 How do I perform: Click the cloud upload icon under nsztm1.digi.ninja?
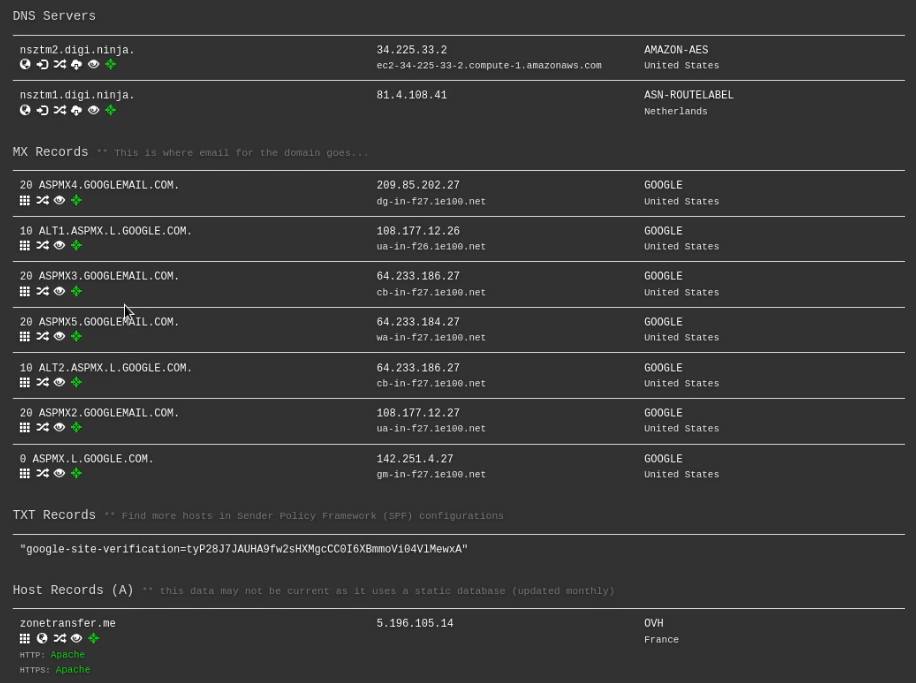point(76,110)
